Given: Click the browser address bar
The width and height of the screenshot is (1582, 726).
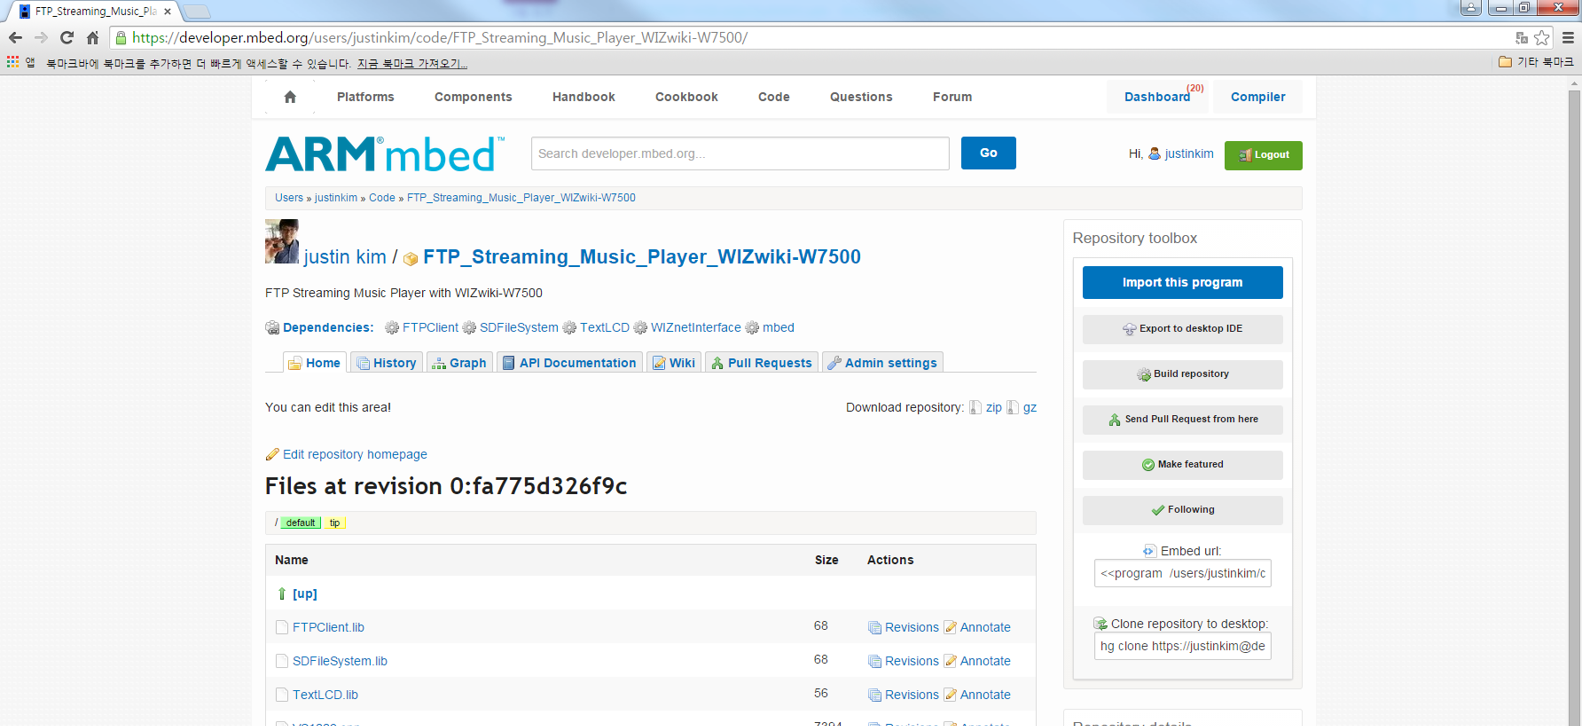Looking at the screenshot, I should click(x=810, y=38).
